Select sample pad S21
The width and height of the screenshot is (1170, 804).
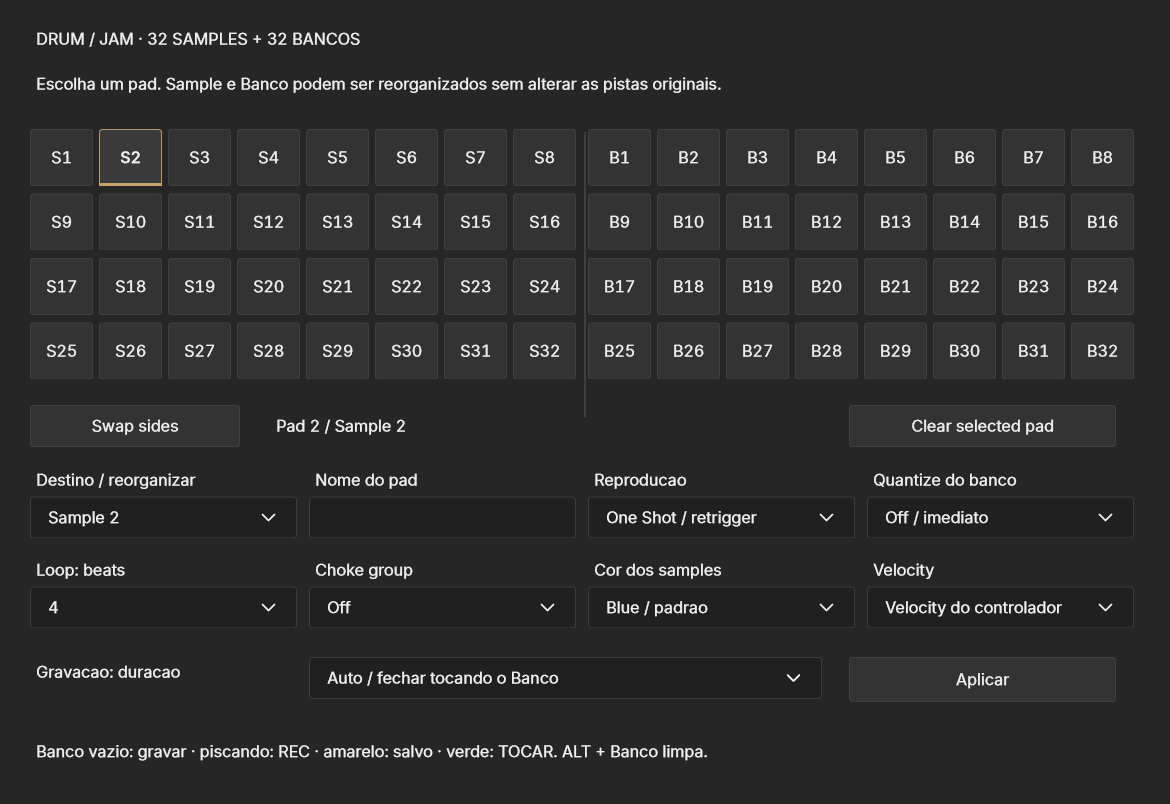pyautogui.click(x=337, y=287)
